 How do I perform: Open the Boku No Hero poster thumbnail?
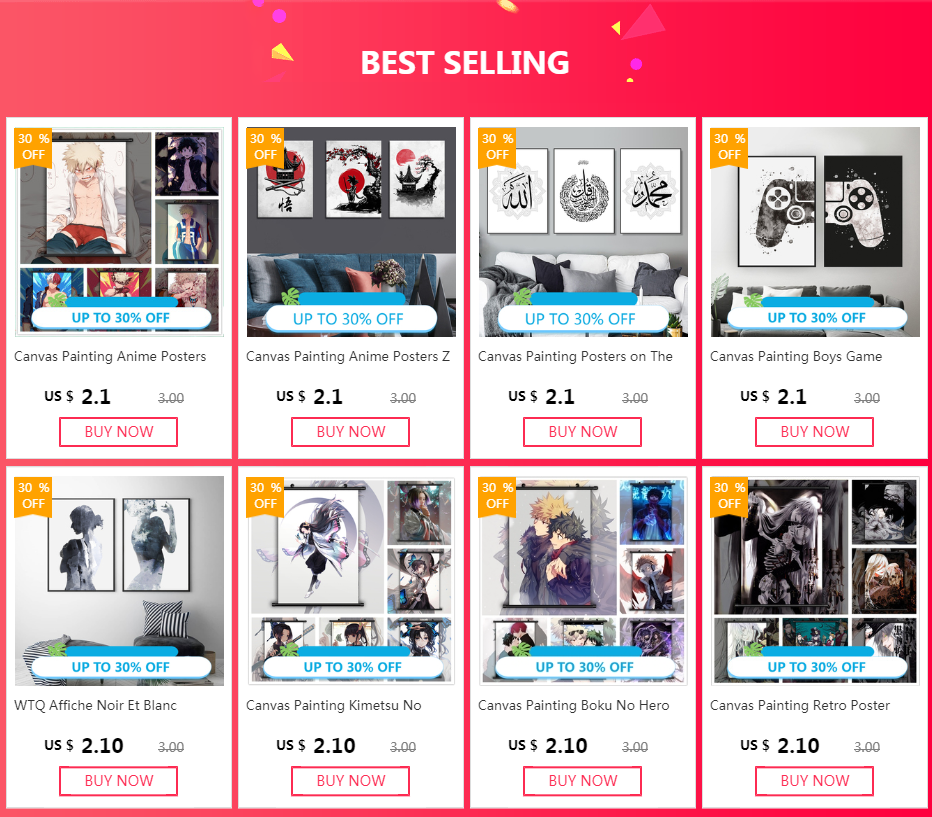click(x=583, y=581)
